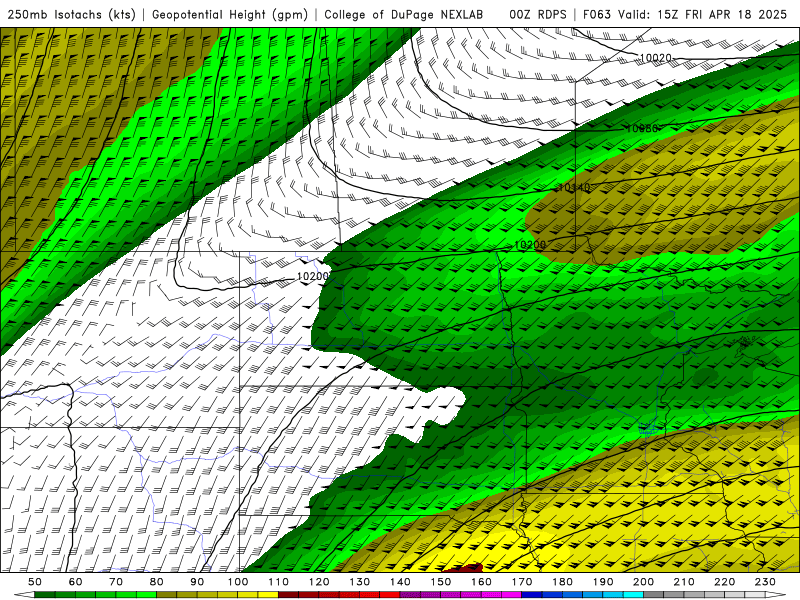Click the 'College of DuPage NEXLAB' label
The height and width of the screenshot is (600, 800).
click(x=404, y=14)
